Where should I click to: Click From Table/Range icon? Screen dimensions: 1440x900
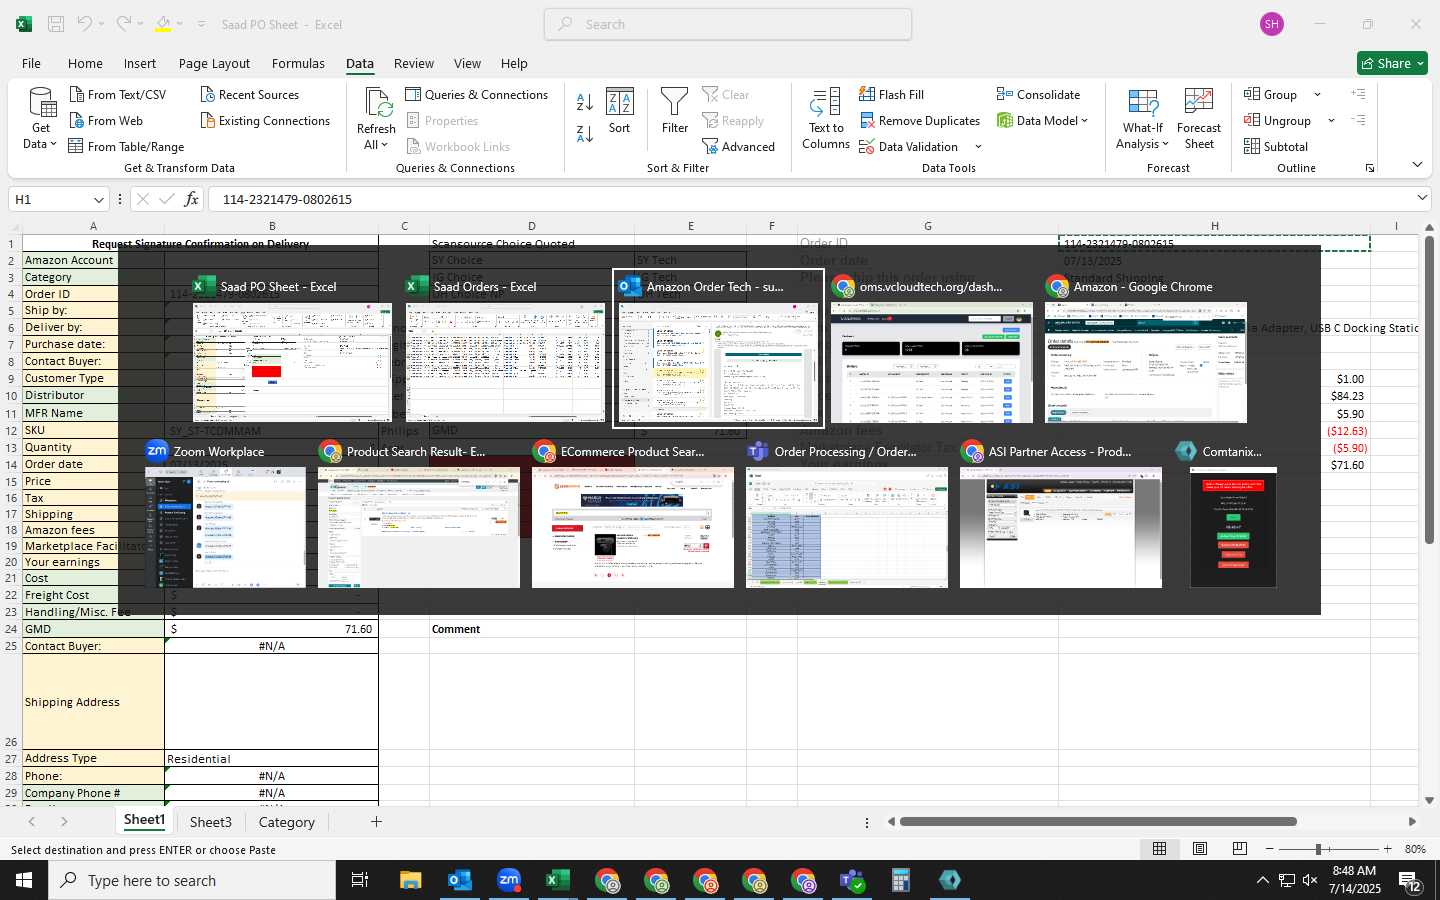76,146
